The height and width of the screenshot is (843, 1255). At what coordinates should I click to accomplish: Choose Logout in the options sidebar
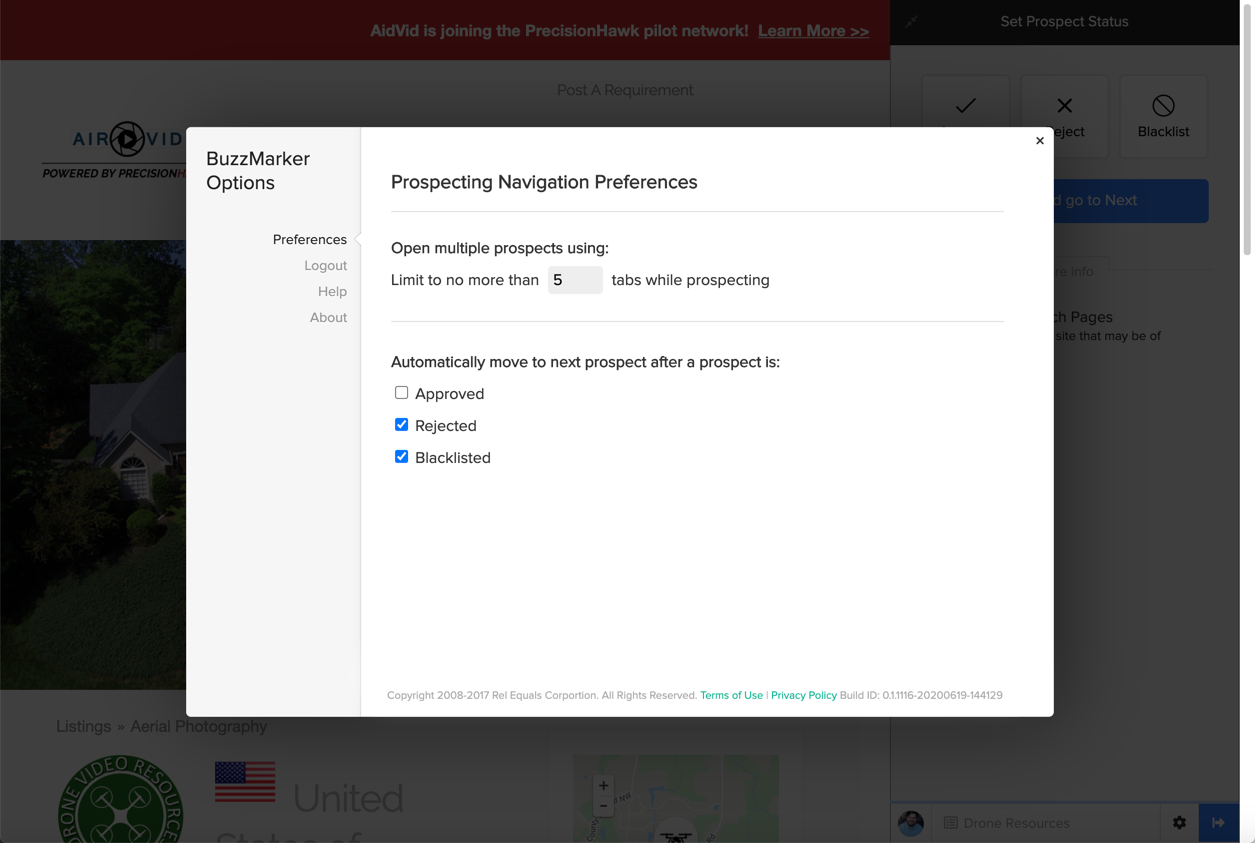(x=325, y=266)
